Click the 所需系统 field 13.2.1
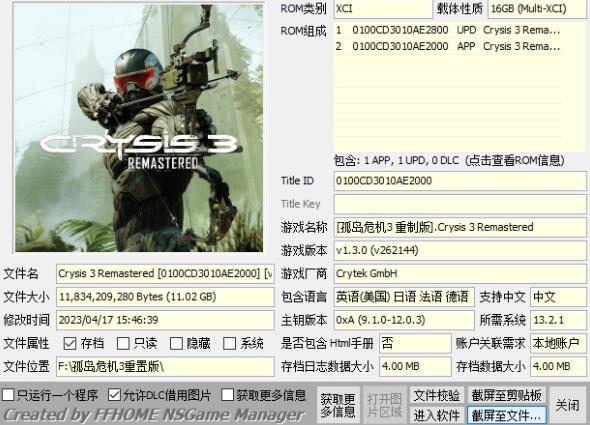The height and width of the screenshot is (425, 590). pyautogui.click(x=558, y=320)
